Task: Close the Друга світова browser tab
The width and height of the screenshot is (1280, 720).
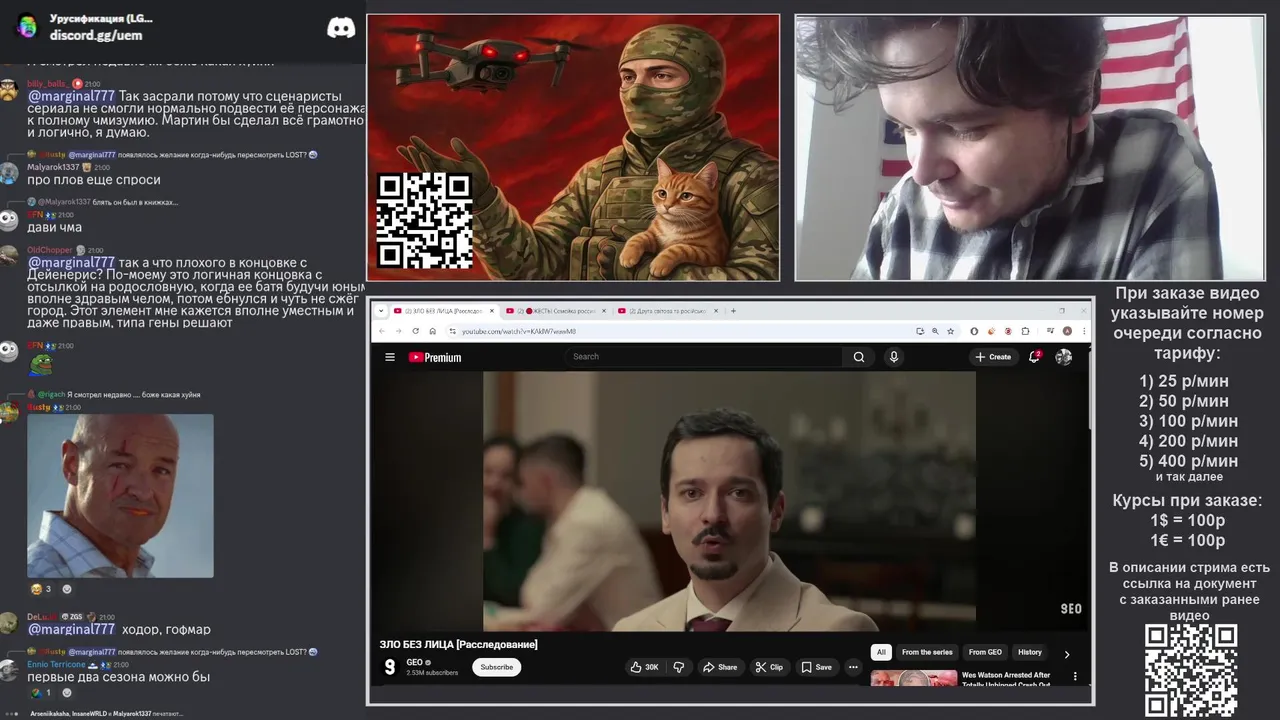Action: 717,311
